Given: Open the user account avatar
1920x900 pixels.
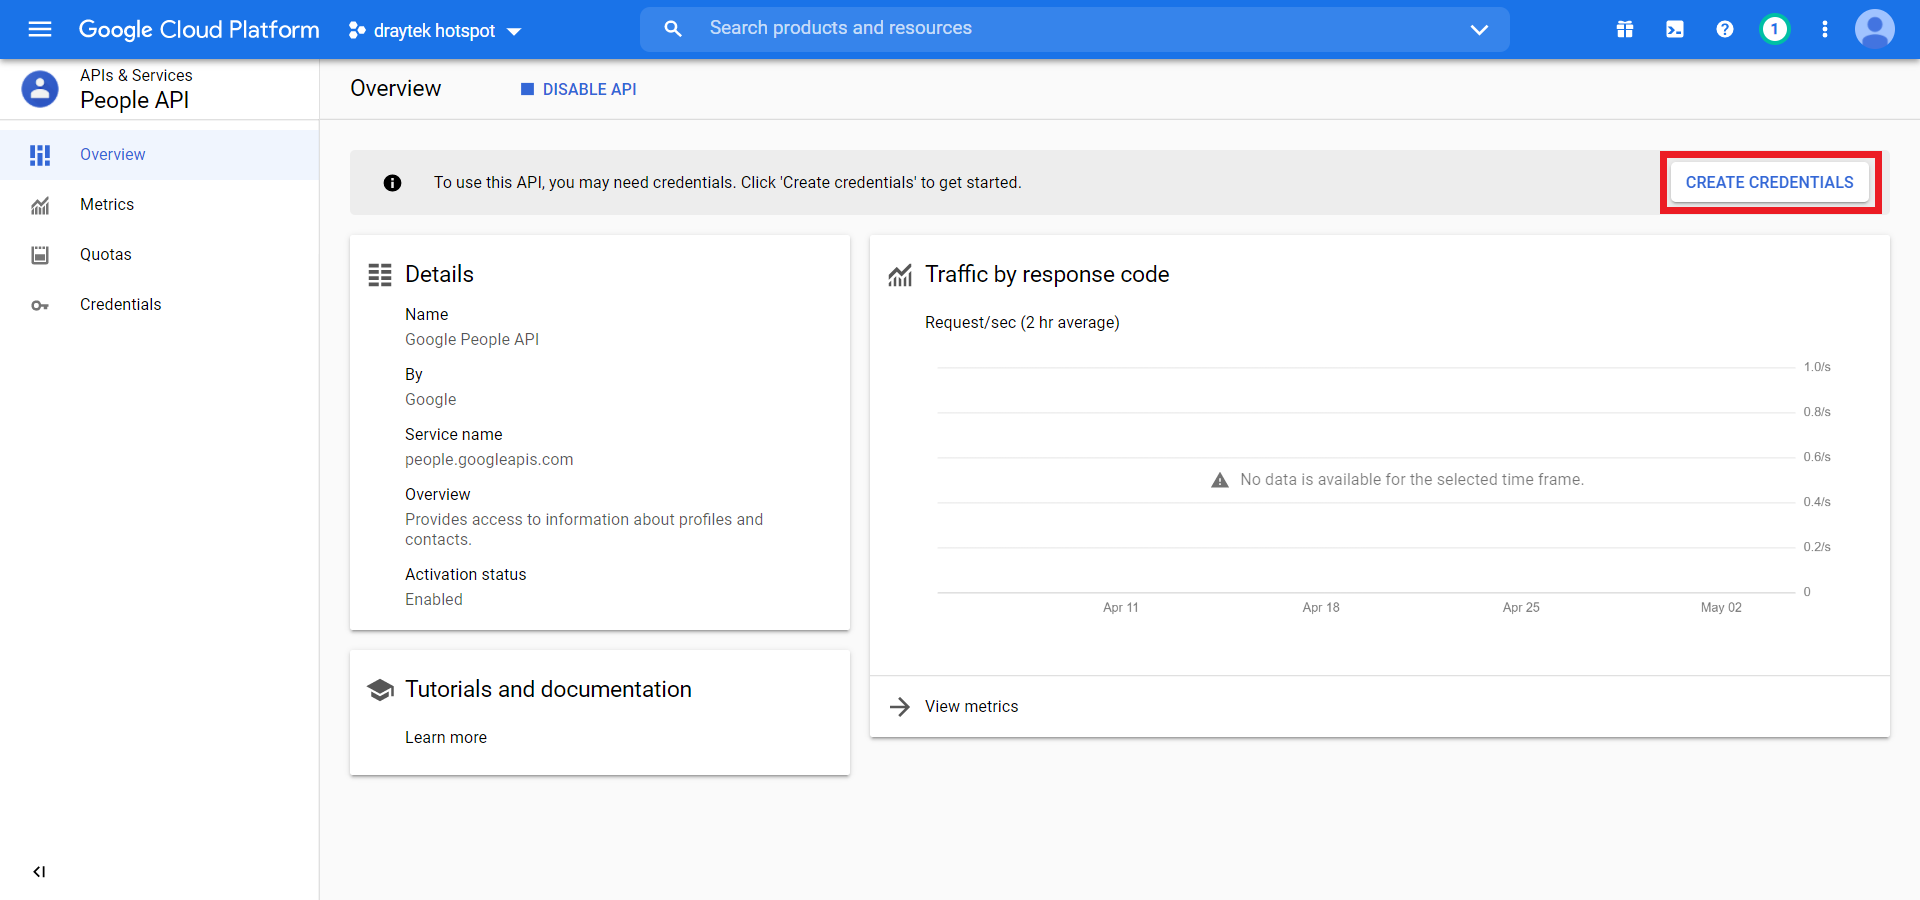Looking at the screenshot, I should 1875,29.
